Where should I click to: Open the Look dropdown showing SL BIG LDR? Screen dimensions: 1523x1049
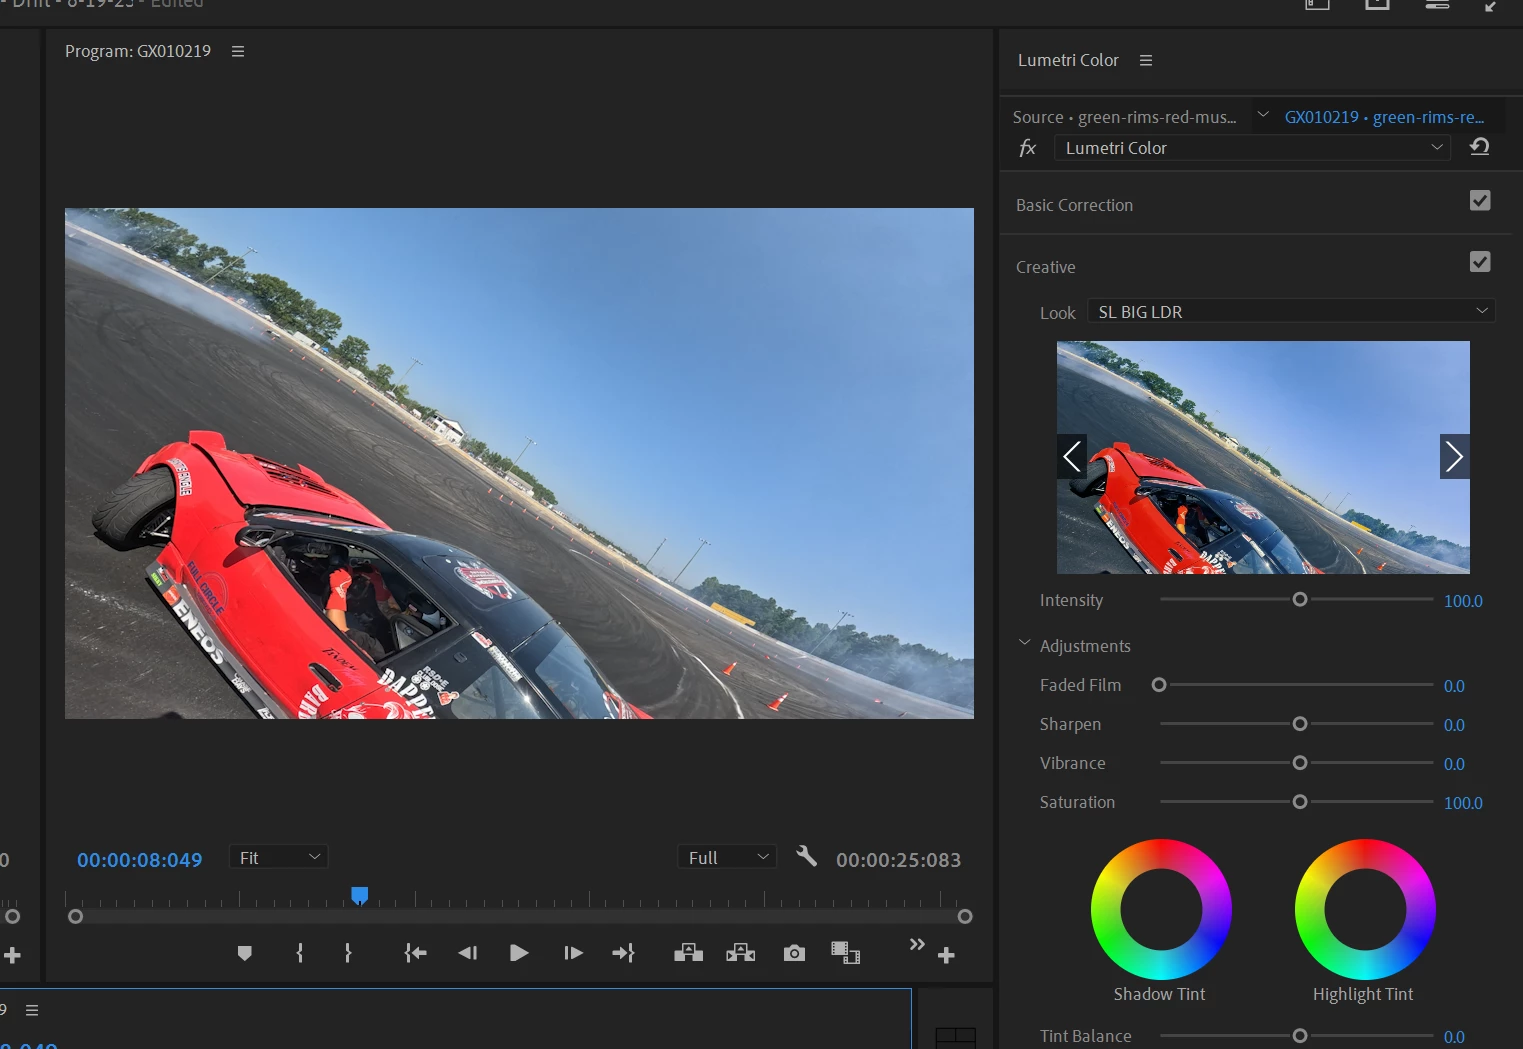click(x=1291, y=311)
